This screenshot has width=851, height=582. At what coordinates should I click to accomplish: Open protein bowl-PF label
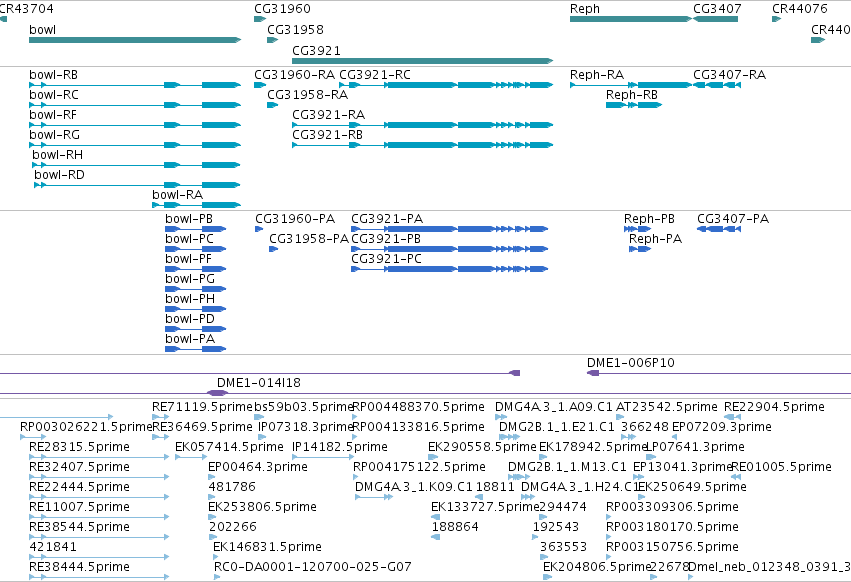point(188,259)
